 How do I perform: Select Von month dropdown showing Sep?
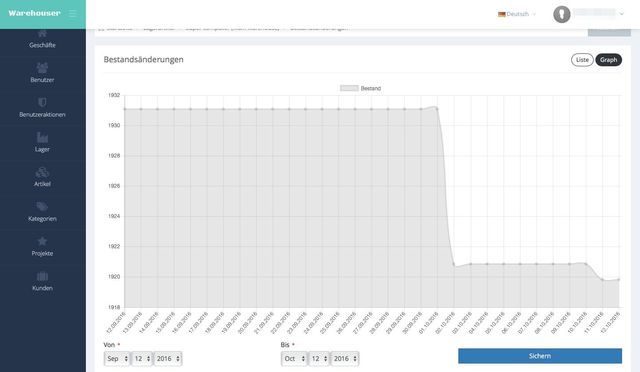click(x=117, y=359)
